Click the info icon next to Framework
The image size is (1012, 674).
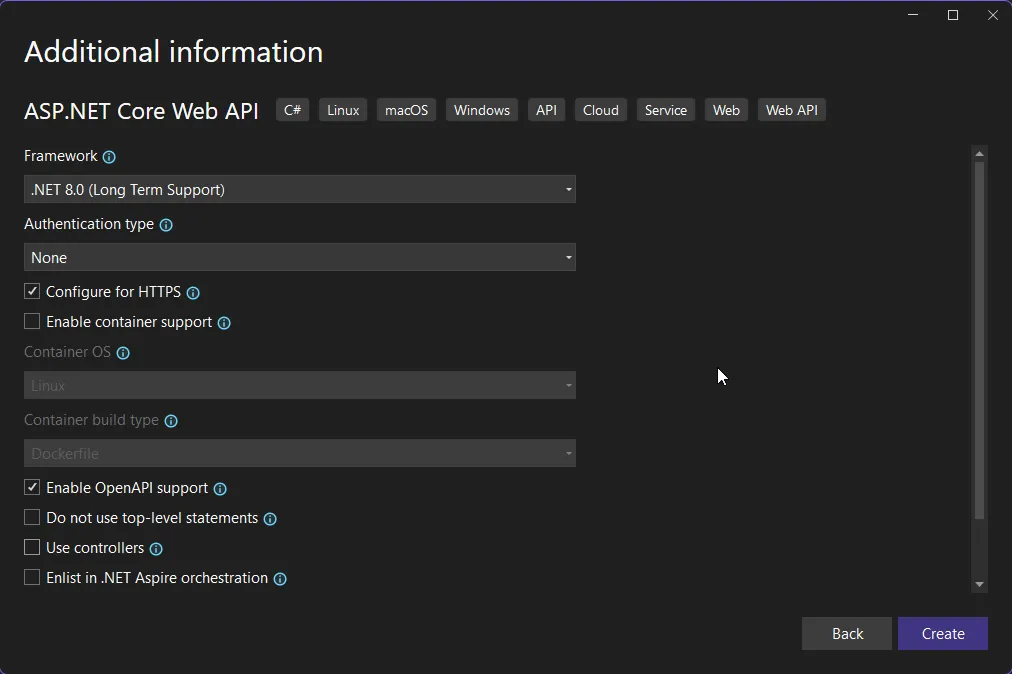(x=109, y=157)
